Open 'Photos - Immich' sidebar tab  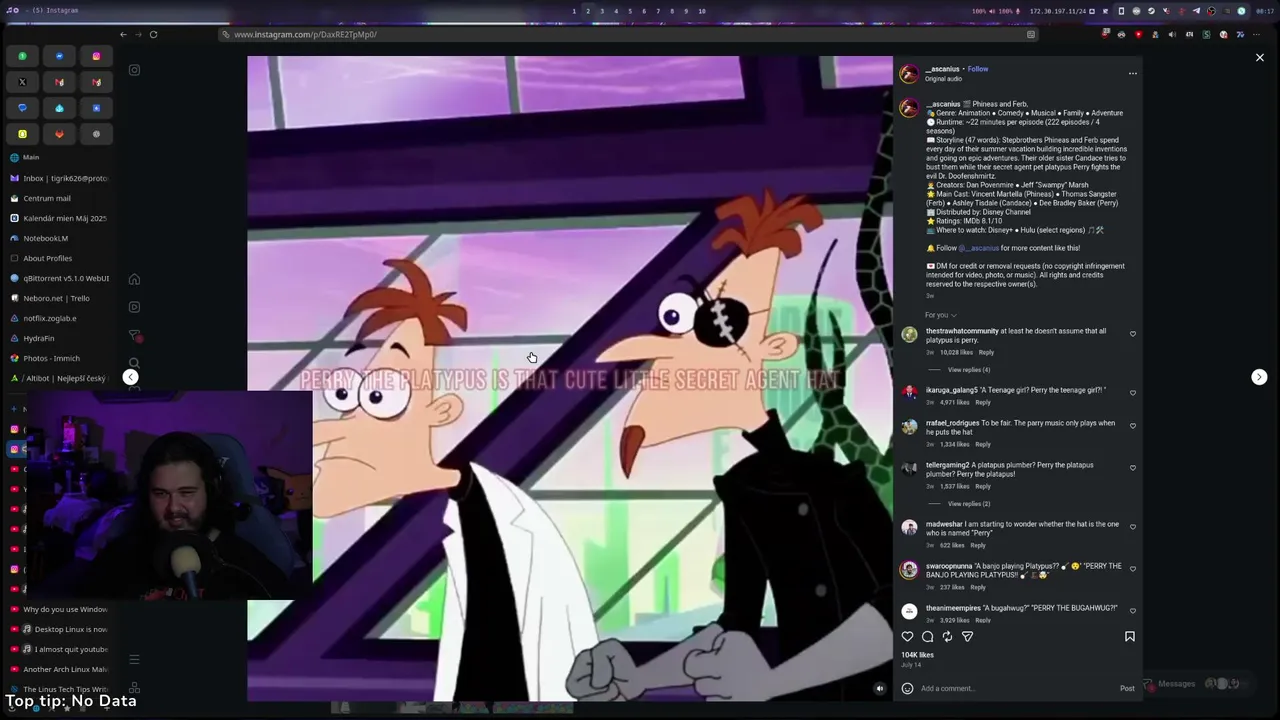tap(60, 358)
